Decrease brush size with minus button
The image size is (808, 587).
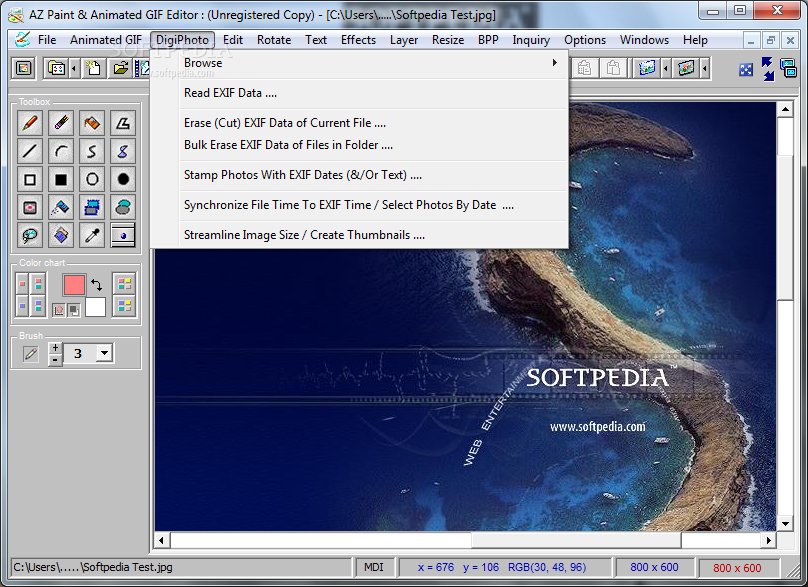pyautogui.click(x=55, y=360)
